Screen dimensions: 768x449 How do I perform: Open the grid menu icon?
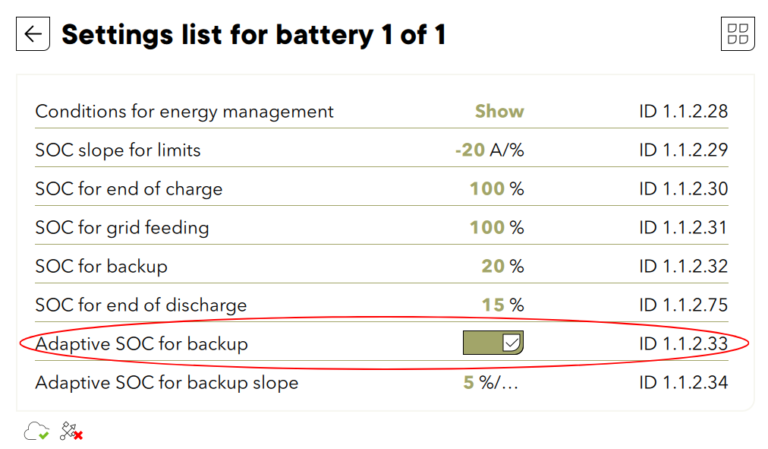[x=737, y=34]
